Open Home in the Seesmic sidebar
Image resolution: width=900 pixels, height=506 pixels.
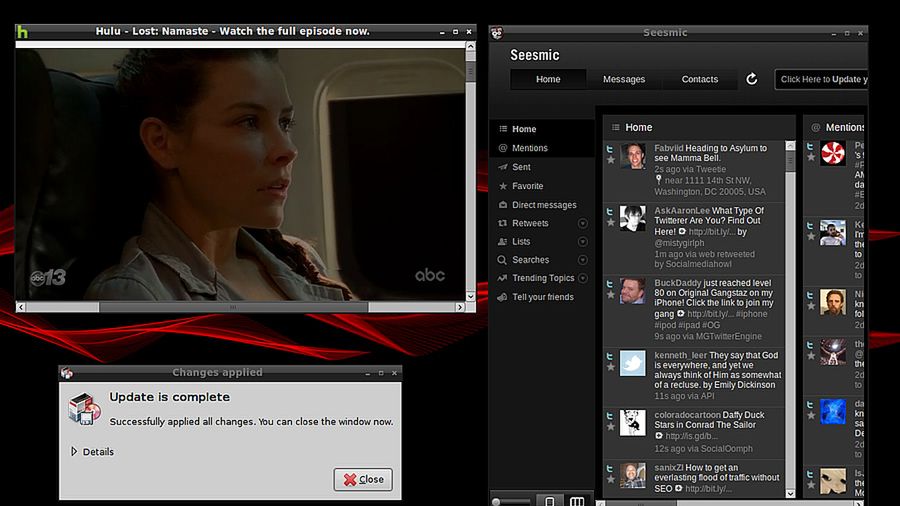542,129
